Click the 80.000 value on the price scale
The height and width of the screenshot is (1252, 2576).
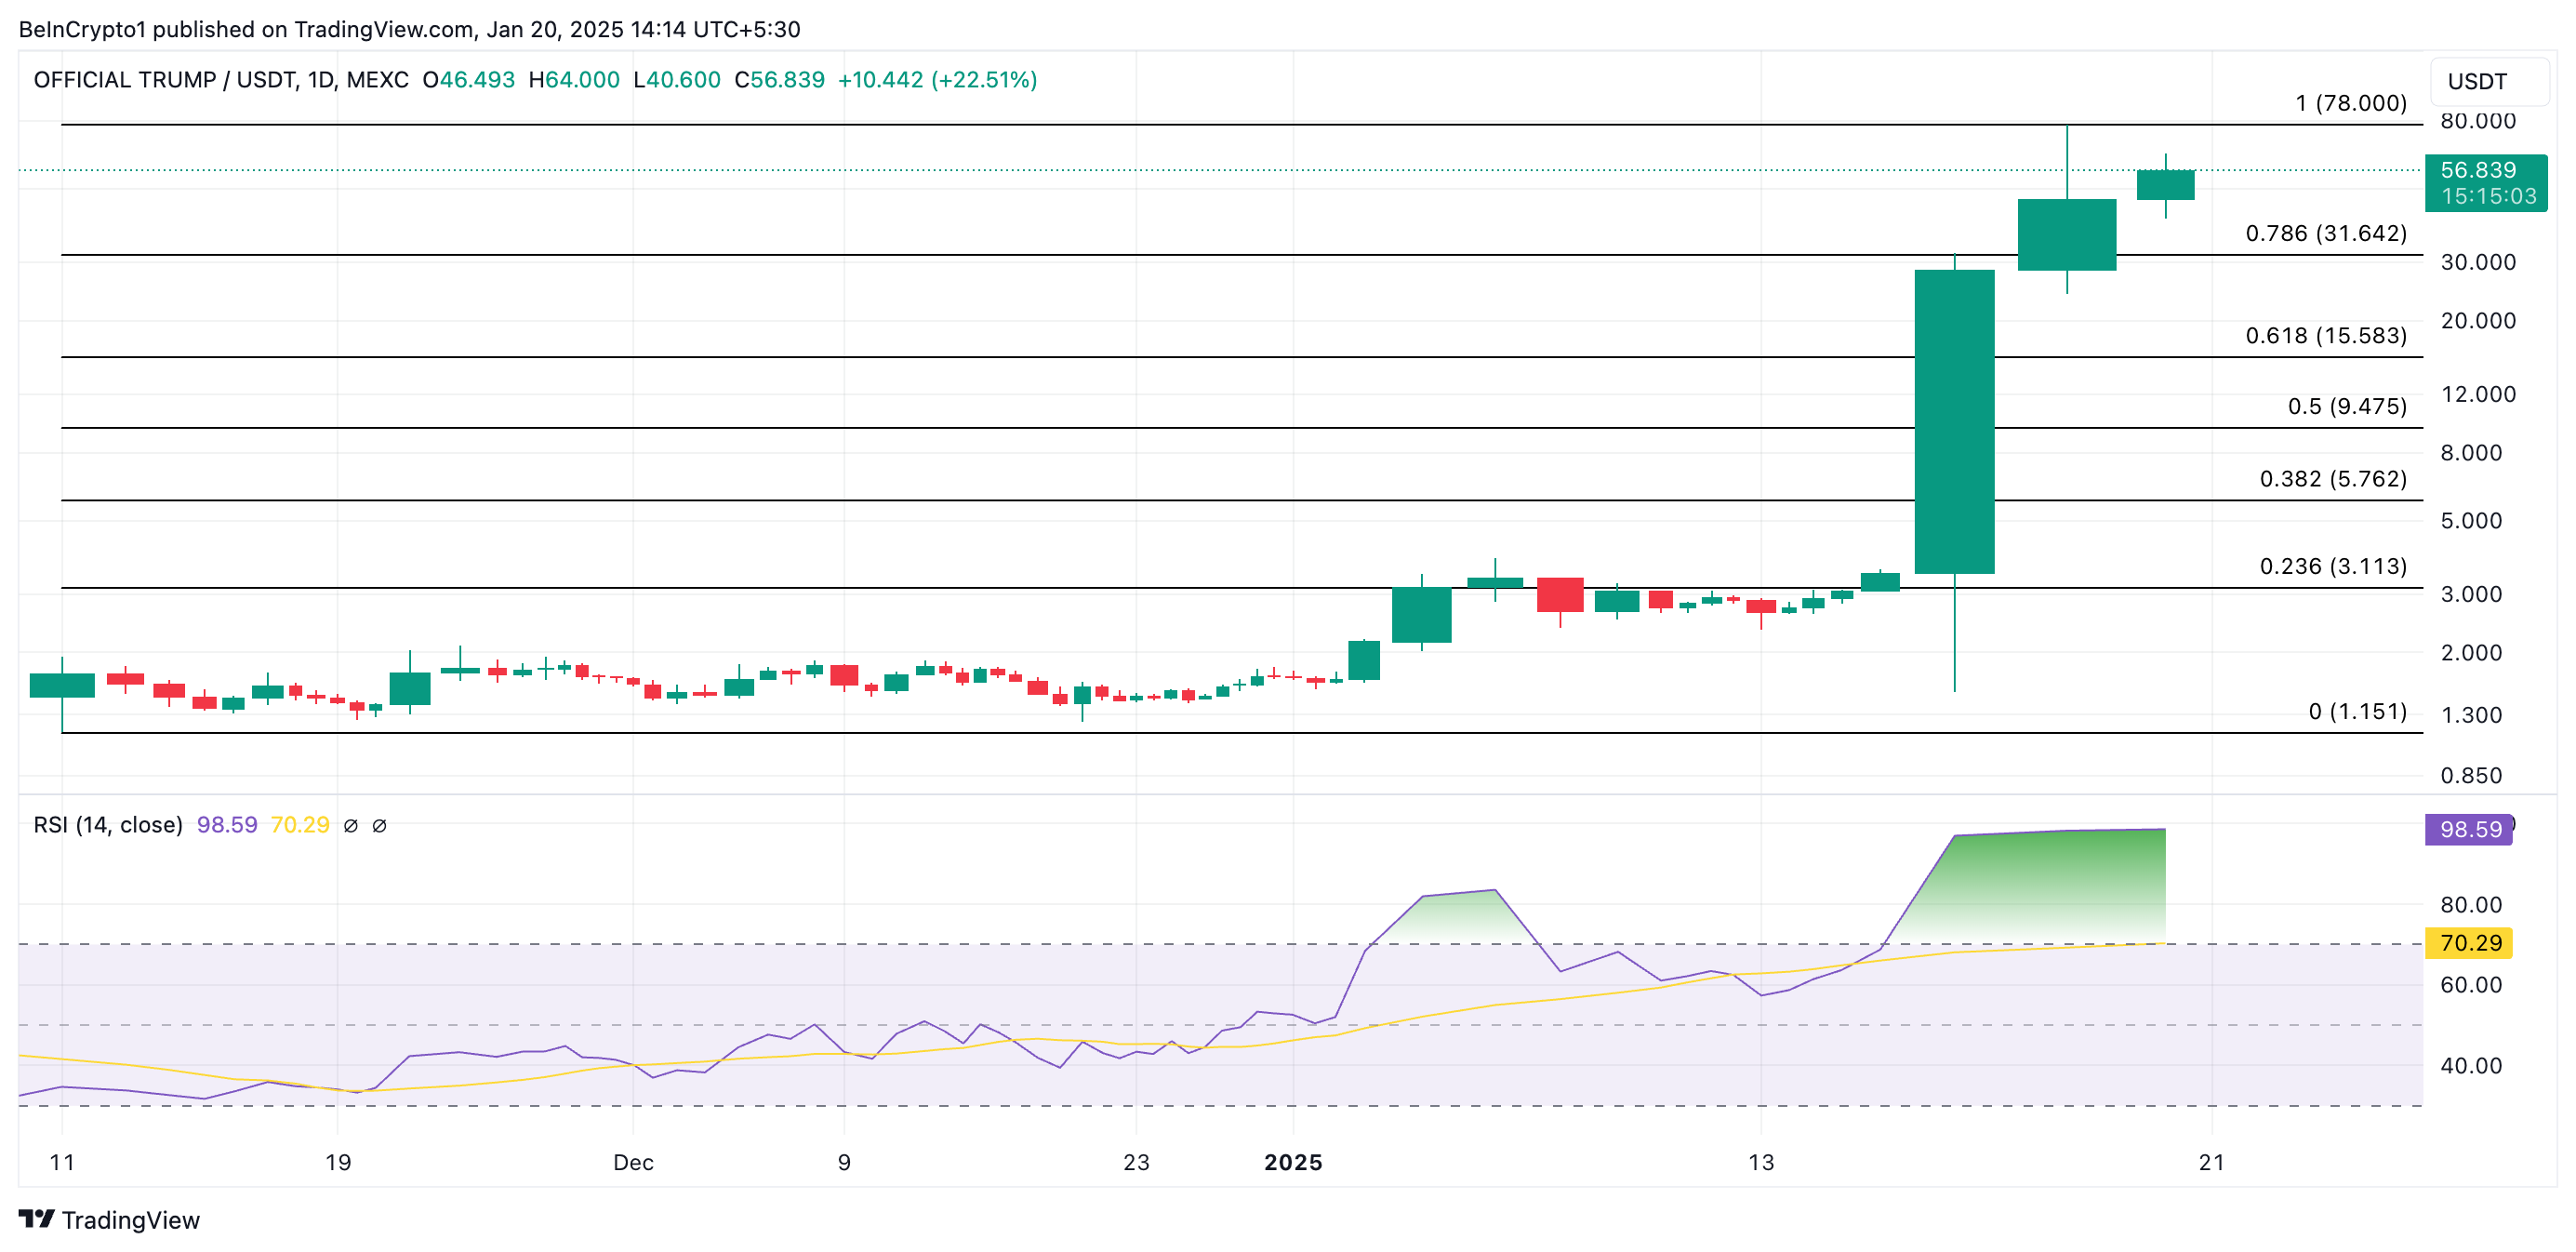pos(2478,121)
